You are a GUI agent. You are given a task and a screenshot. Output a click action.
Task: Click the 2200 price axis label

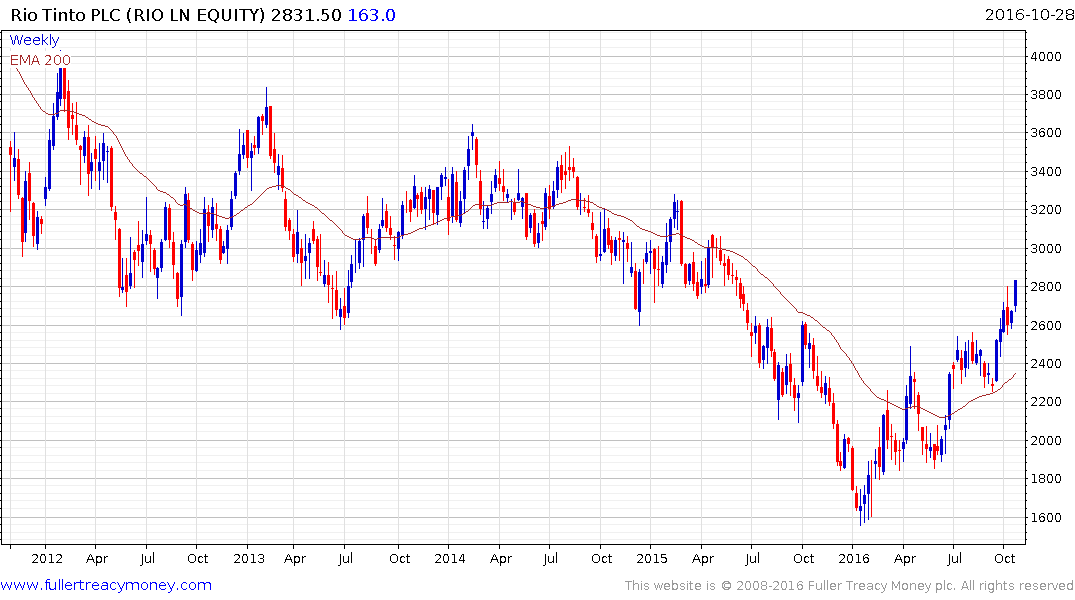[x=1046, y=403]
